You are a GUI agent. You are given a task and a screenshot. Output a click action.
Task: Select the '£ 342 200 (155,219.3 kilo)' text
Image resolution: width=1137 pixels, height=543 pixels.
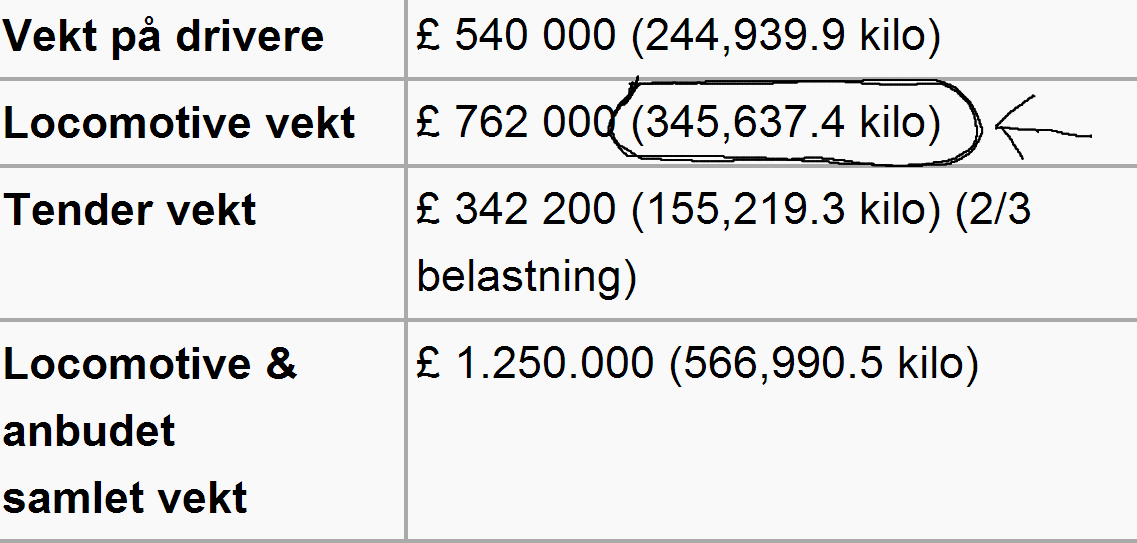(679, 210)
